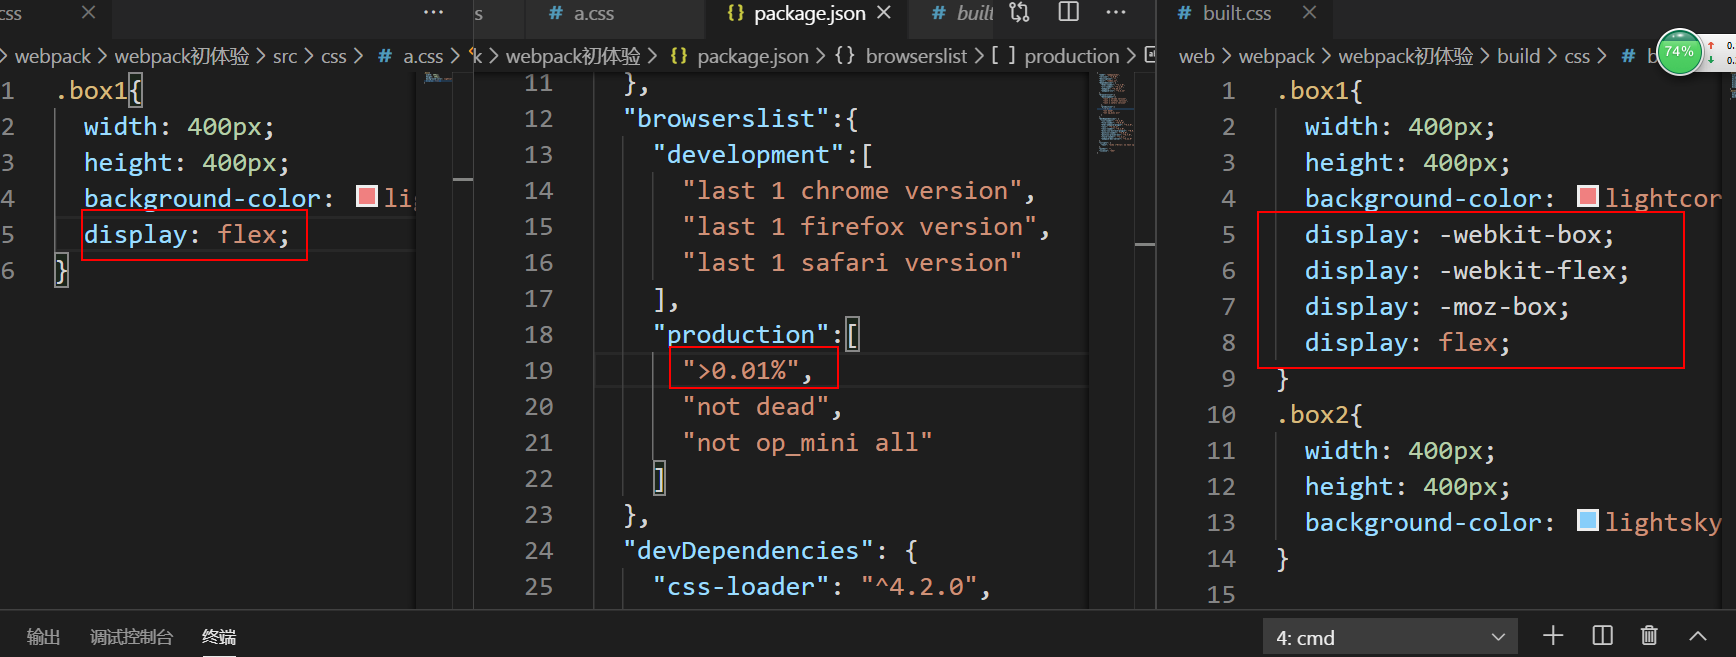
Task: Open a new terminal with the plus icon
Action: [x=1553, y=636]
